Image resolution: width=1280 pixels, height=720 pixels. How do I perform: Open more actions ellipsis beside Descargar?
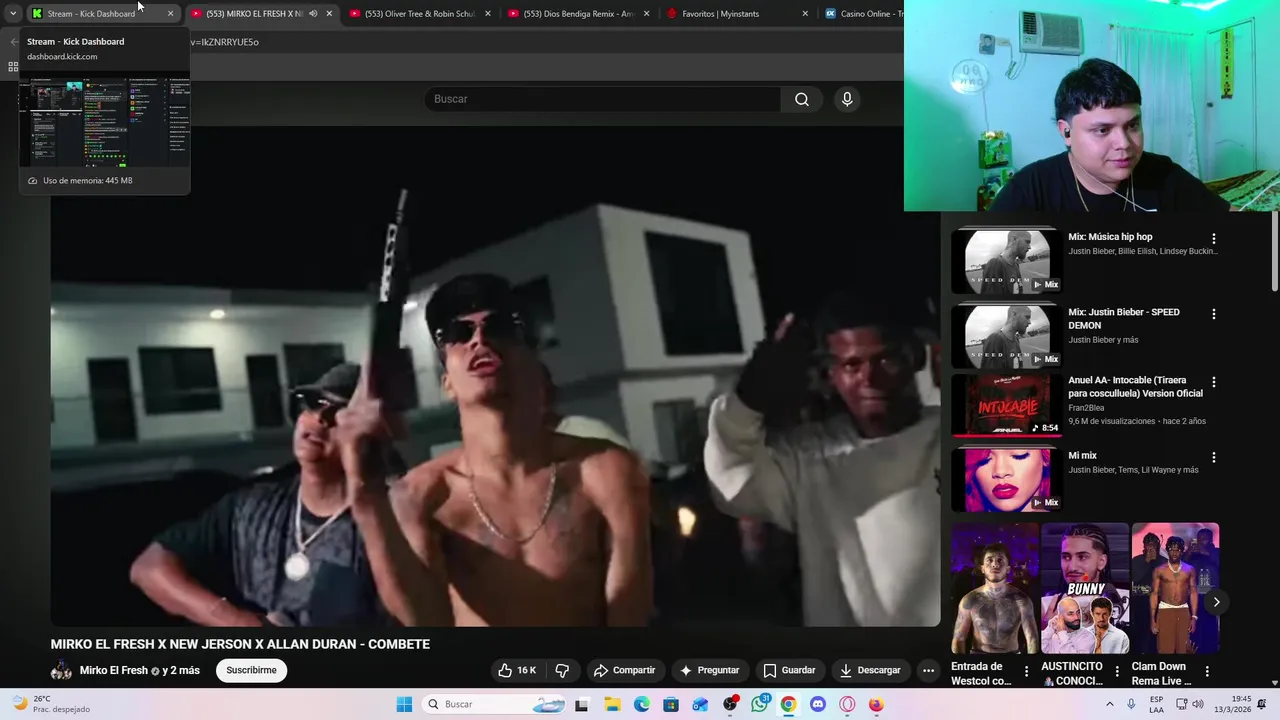[x=928, y=670]
